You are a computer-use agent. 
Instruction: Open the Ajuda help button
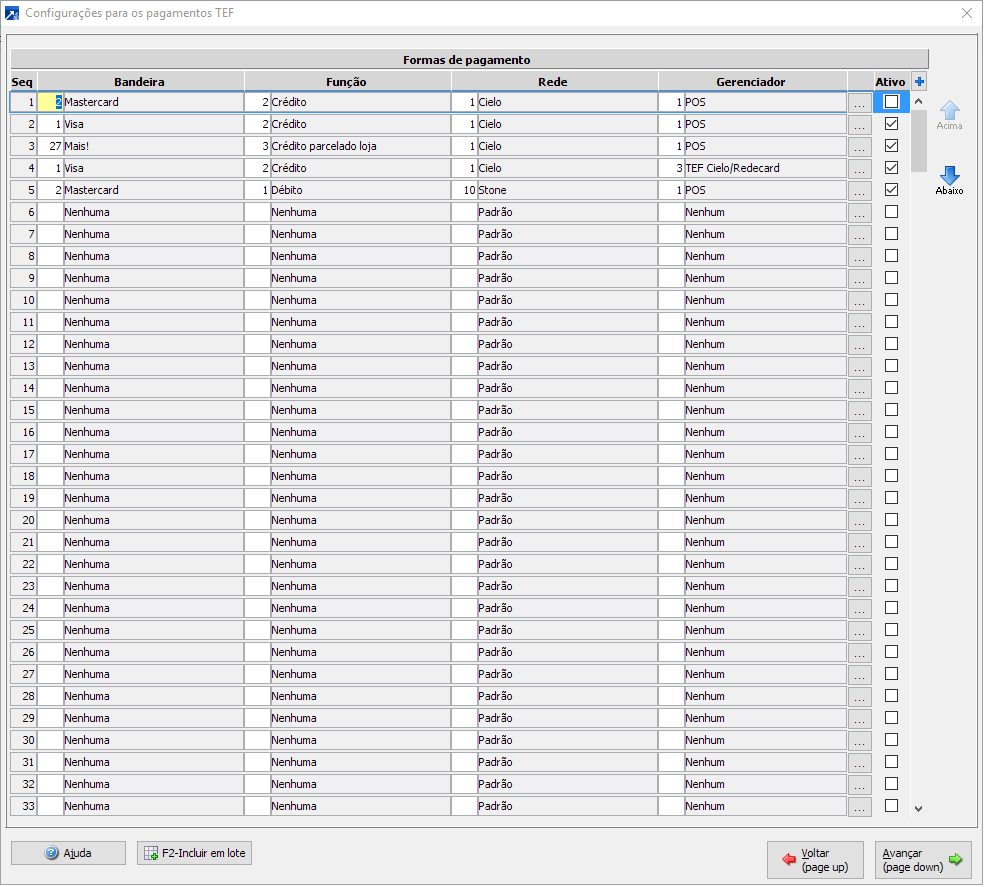coord(68,853)
